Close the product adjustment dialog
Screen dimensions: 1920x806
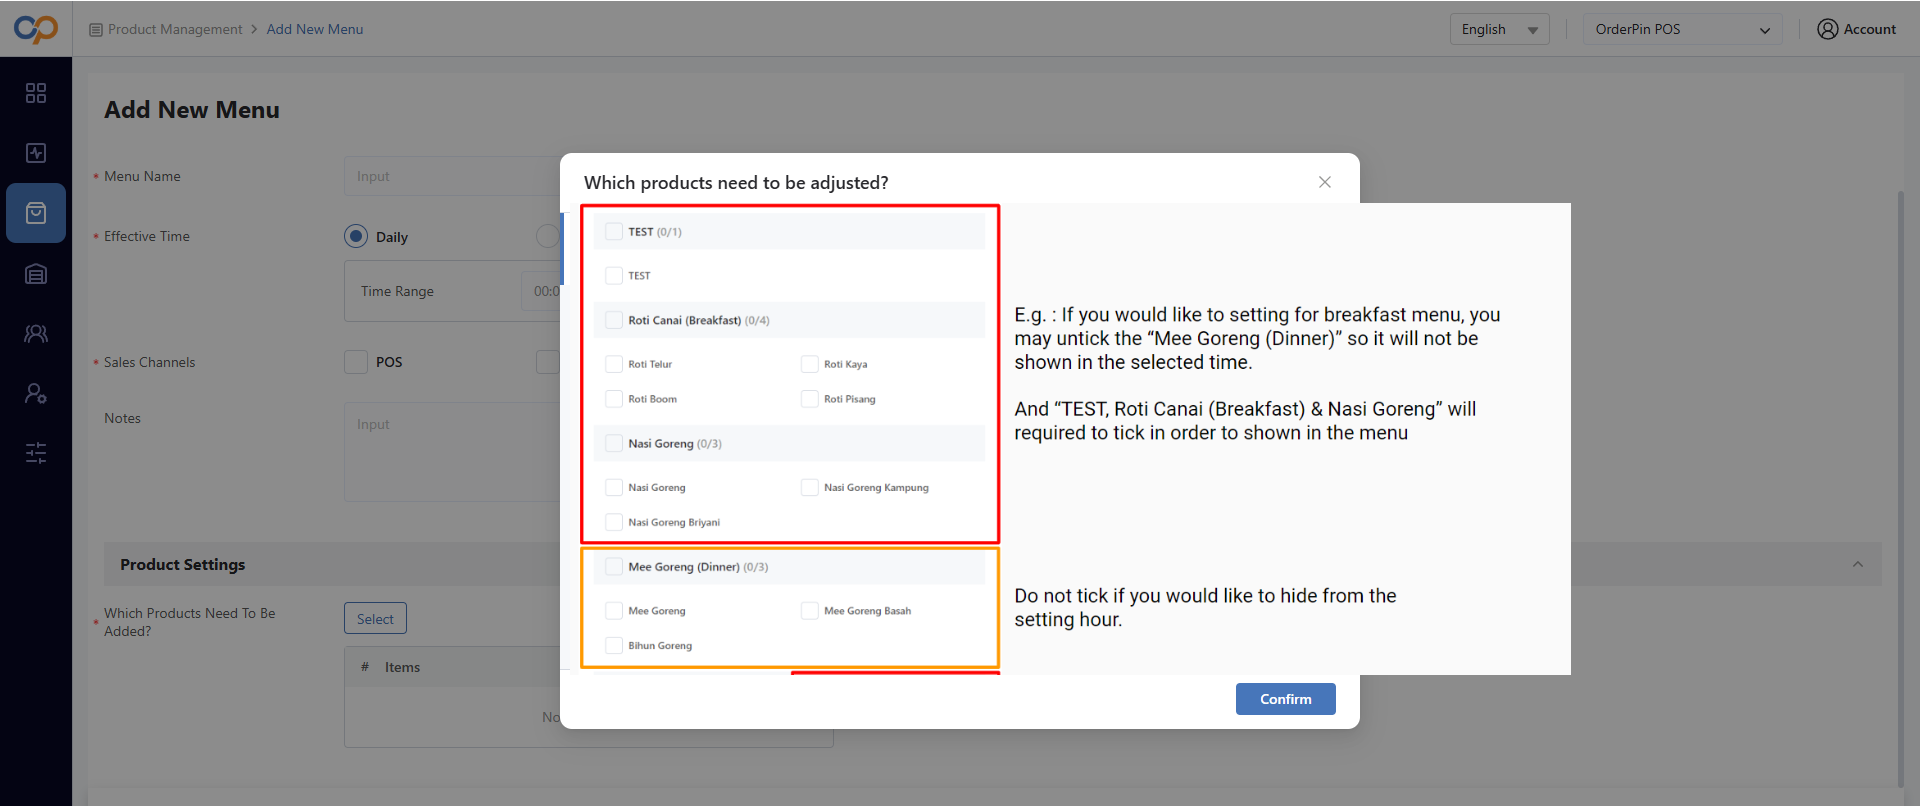pyautogui.click(x=1325, y=182)
